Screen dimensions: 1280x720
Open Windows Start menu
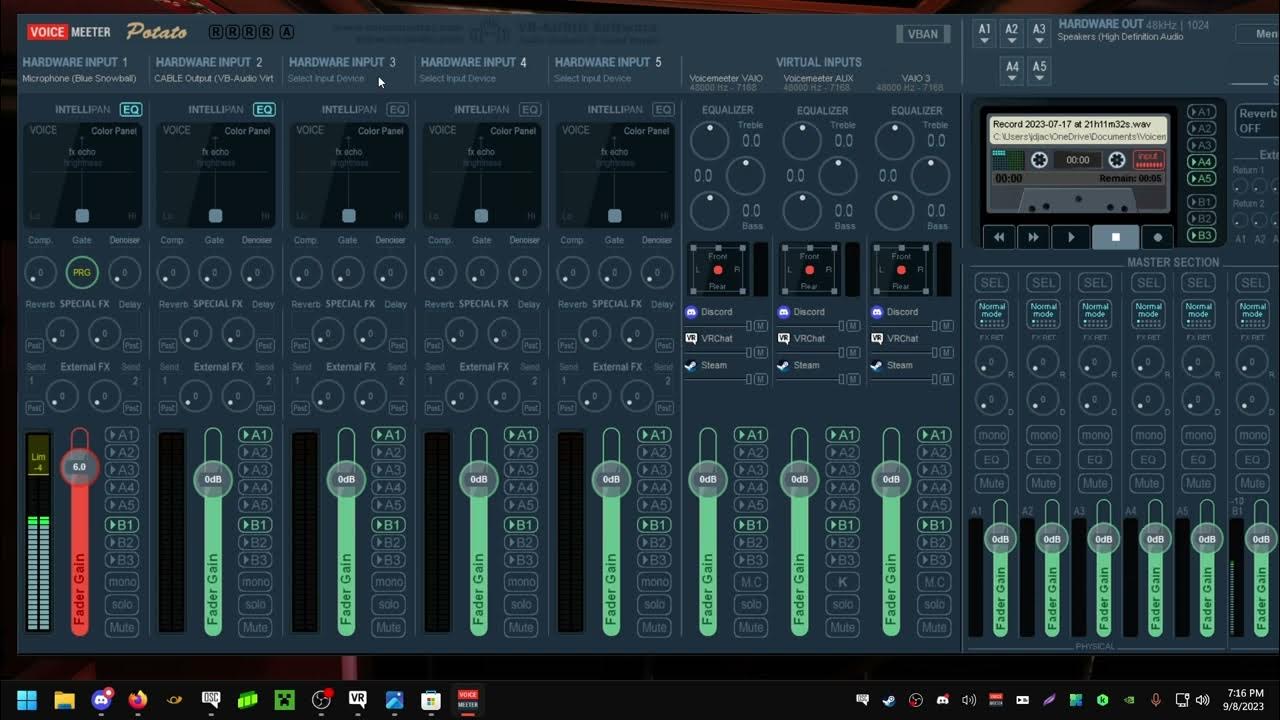pyautogui.click(x=27, y=700)
